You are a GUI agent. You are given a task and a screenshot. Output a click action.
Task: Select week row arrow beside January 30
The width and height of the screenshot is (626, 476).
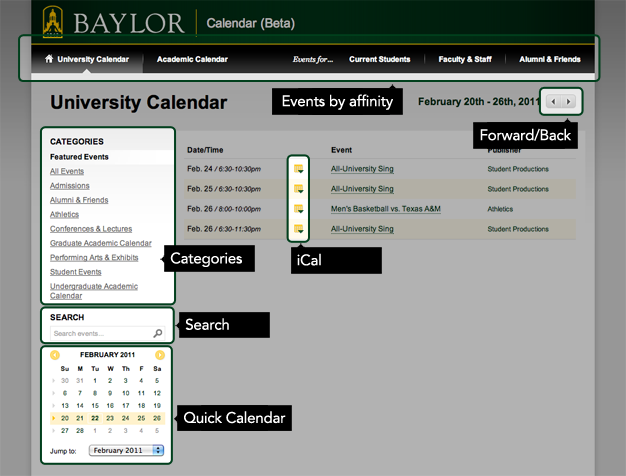tap(53, 381)
